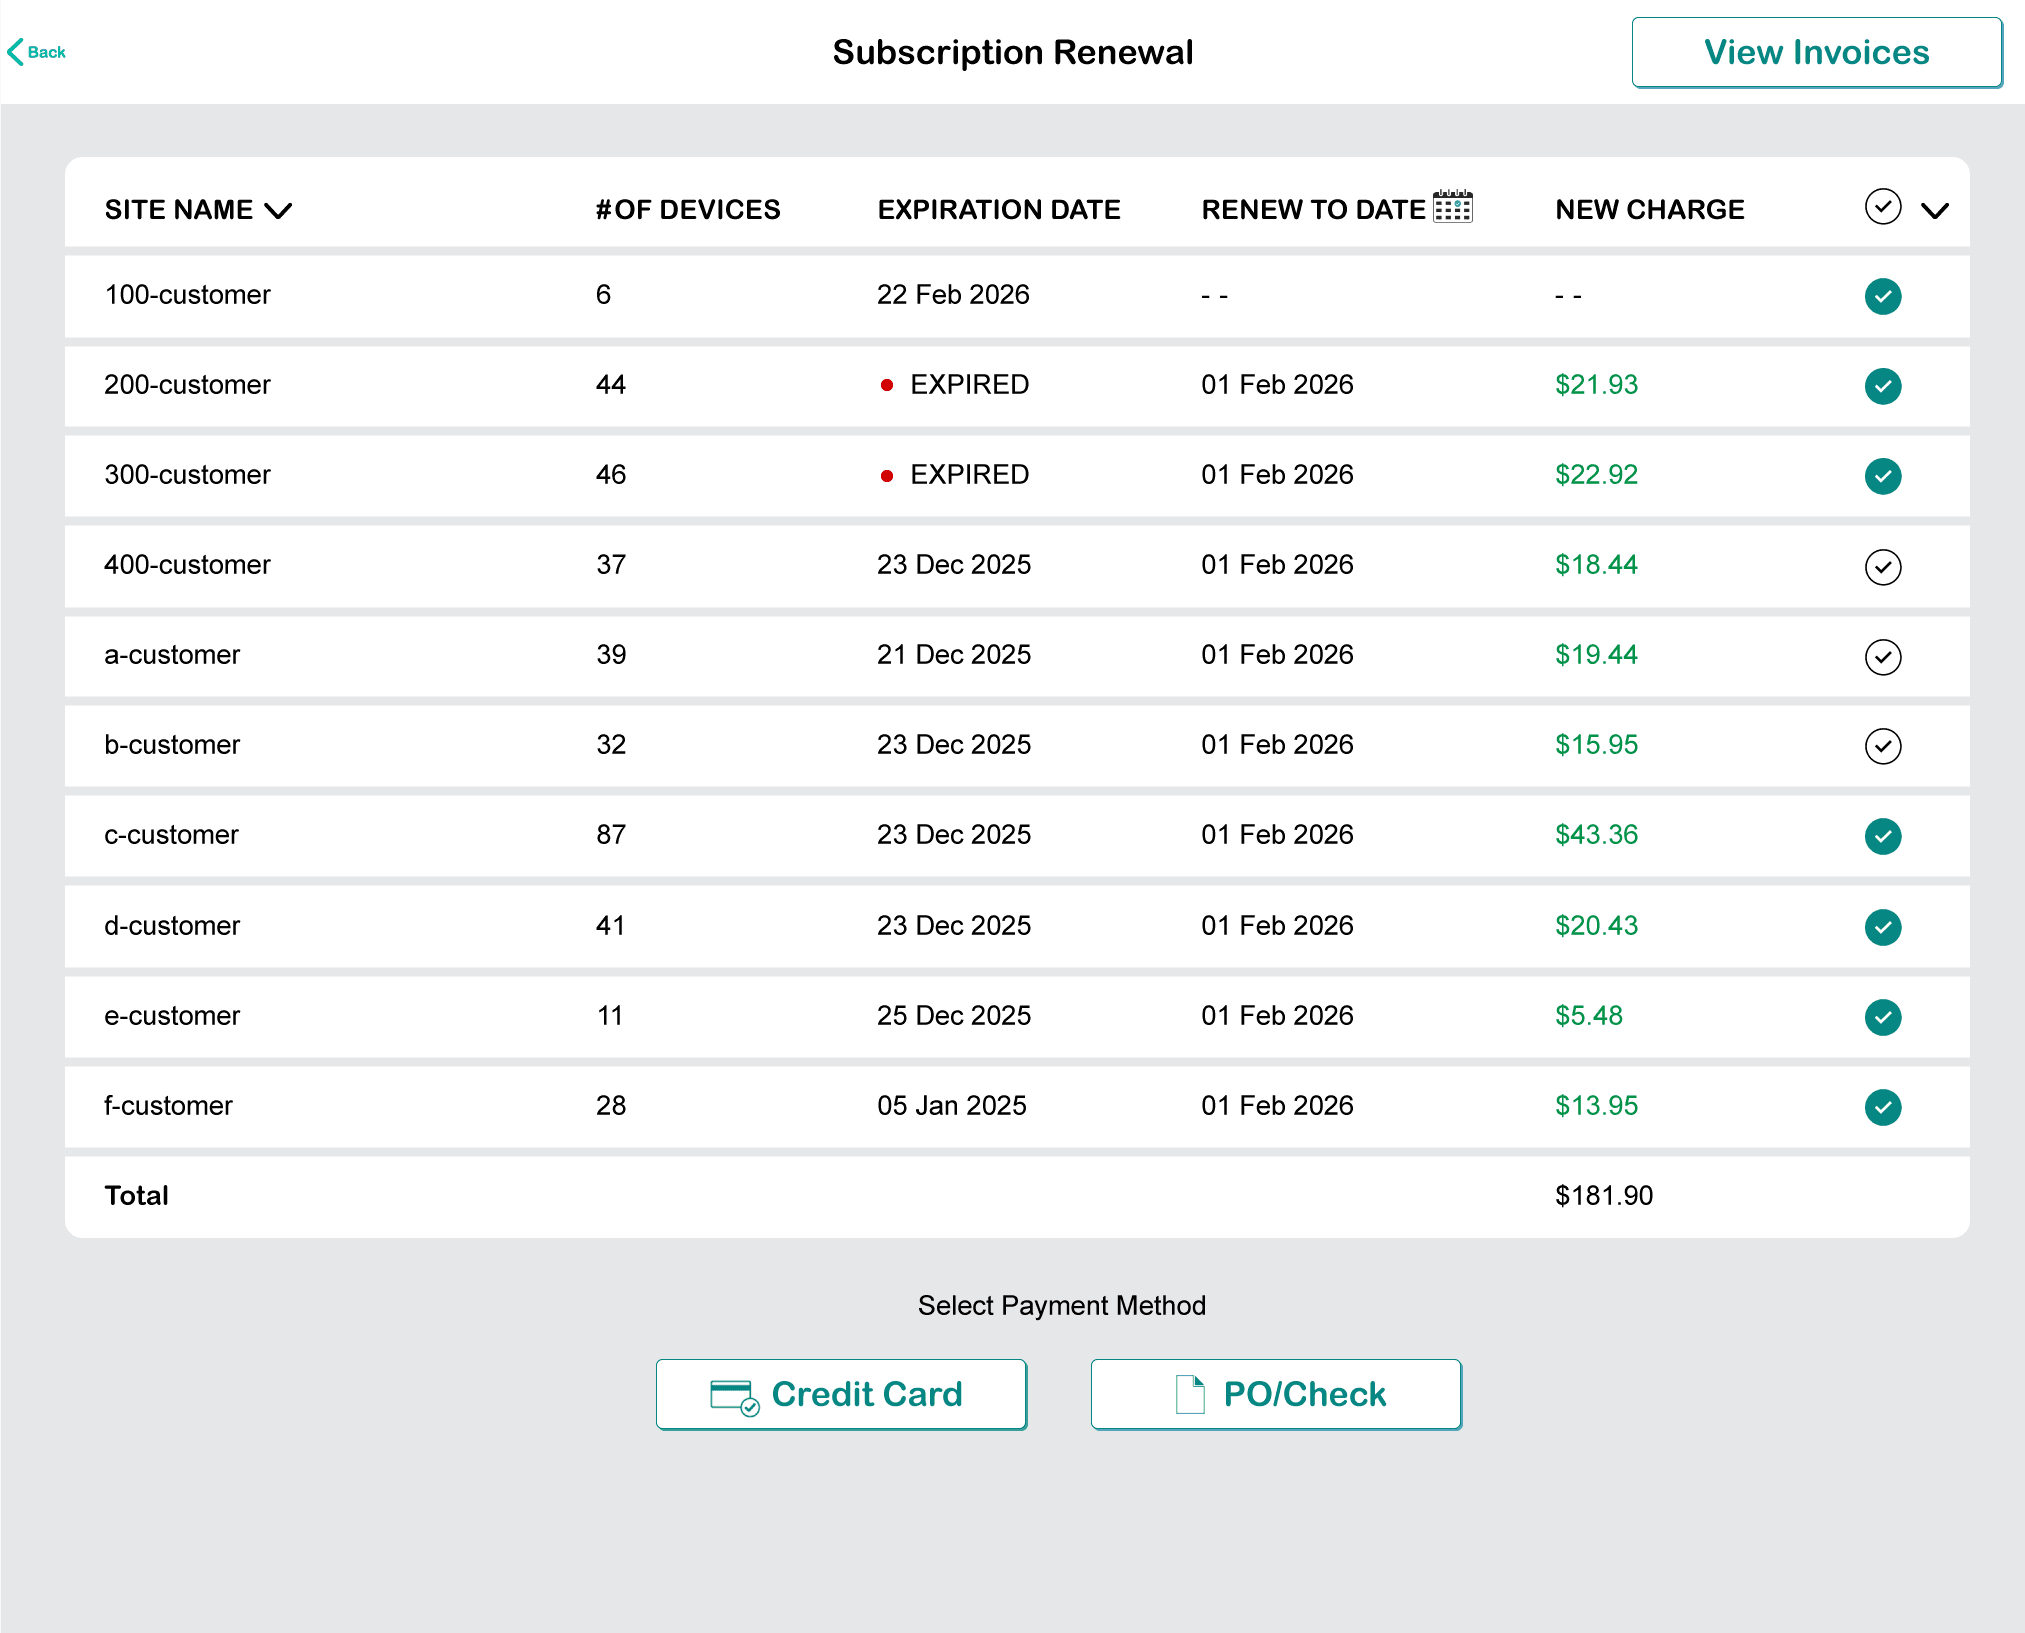This screenshot has width=2025, height=1633.
Task: Click the site name 300-customer
Action: pyautogui.click(x=187, y=475)
